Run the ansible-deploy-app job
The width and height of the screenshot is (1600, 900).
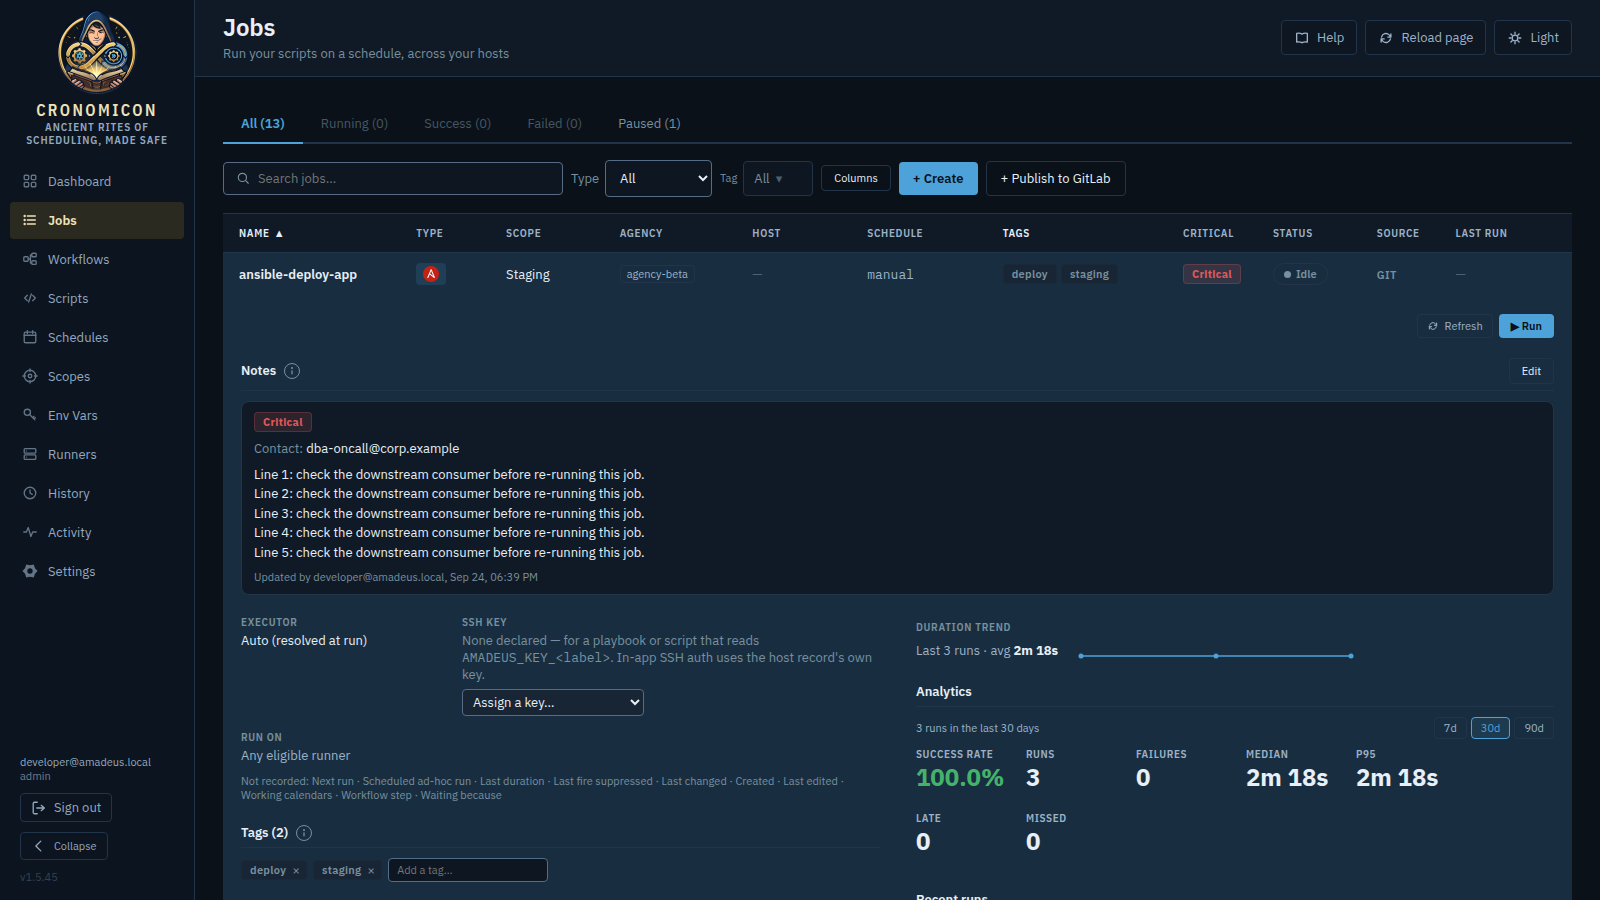pos(1526,326)
